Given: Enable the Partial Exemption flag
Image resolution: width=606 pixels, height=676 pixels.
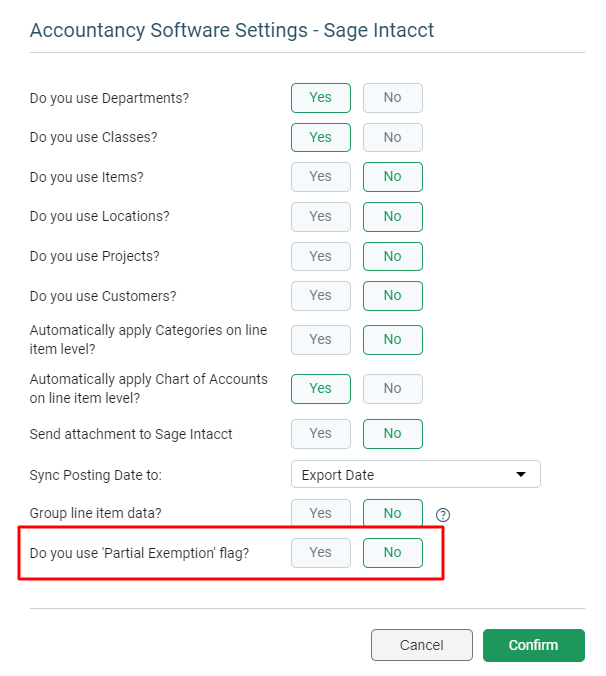Looking at the screenshot, I should tap(321, 553).
